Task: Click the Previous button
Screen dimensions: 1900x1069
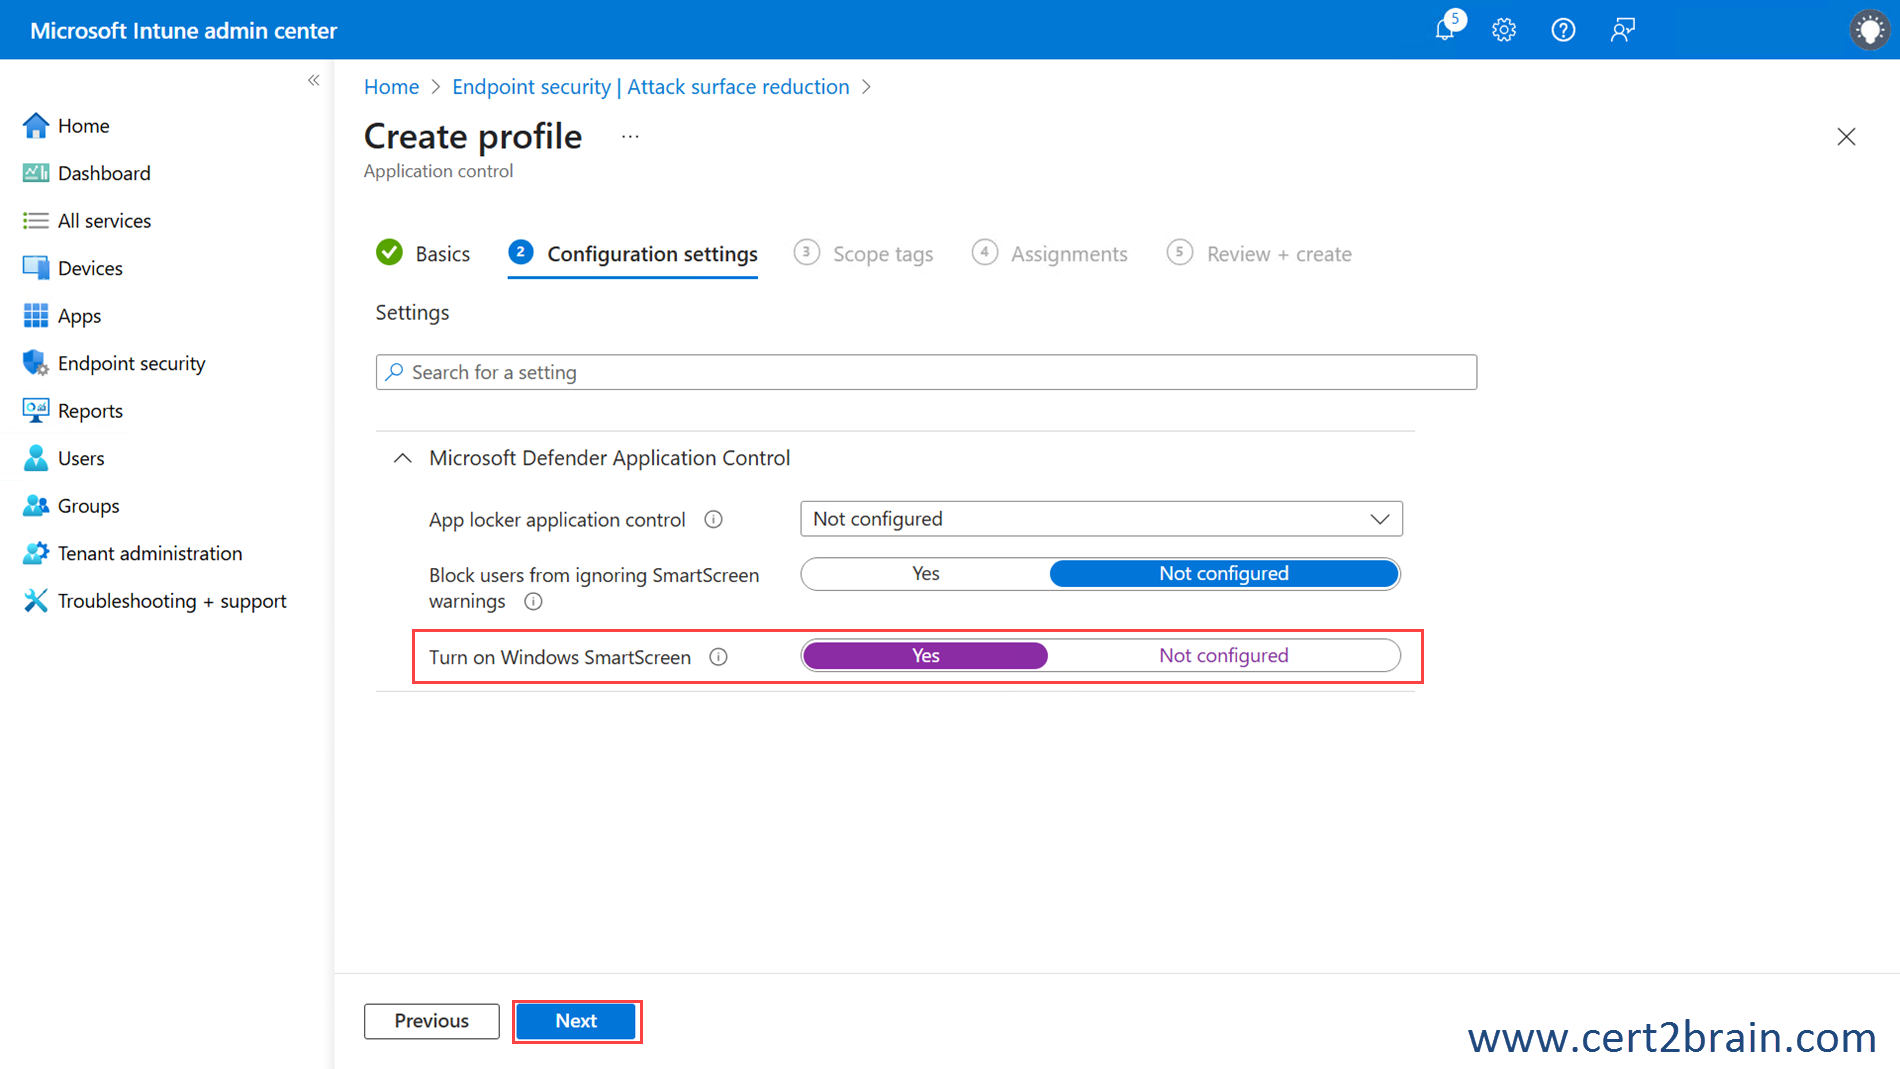Action: point(431,1021)
